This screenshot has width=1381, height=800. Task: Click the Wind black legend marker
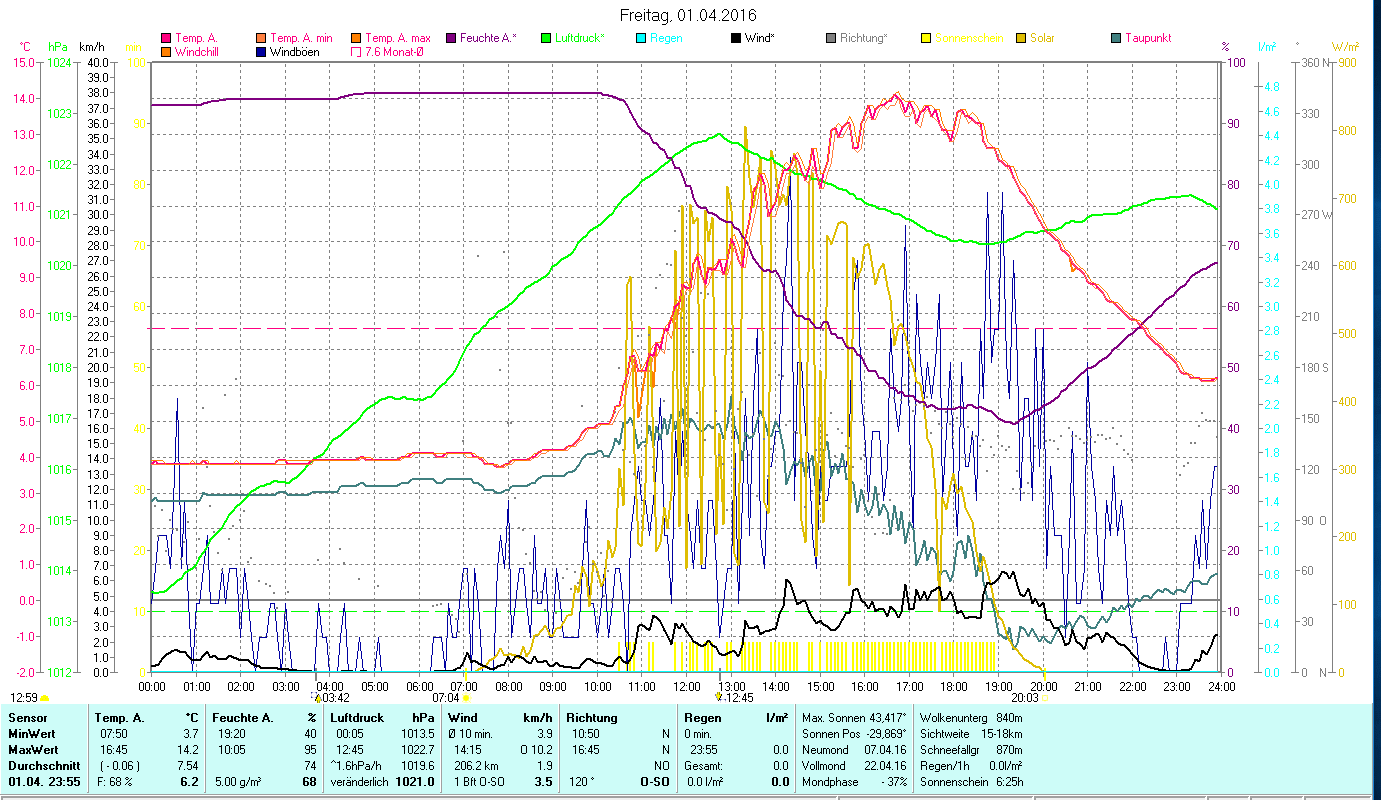[x=736, y=38]
